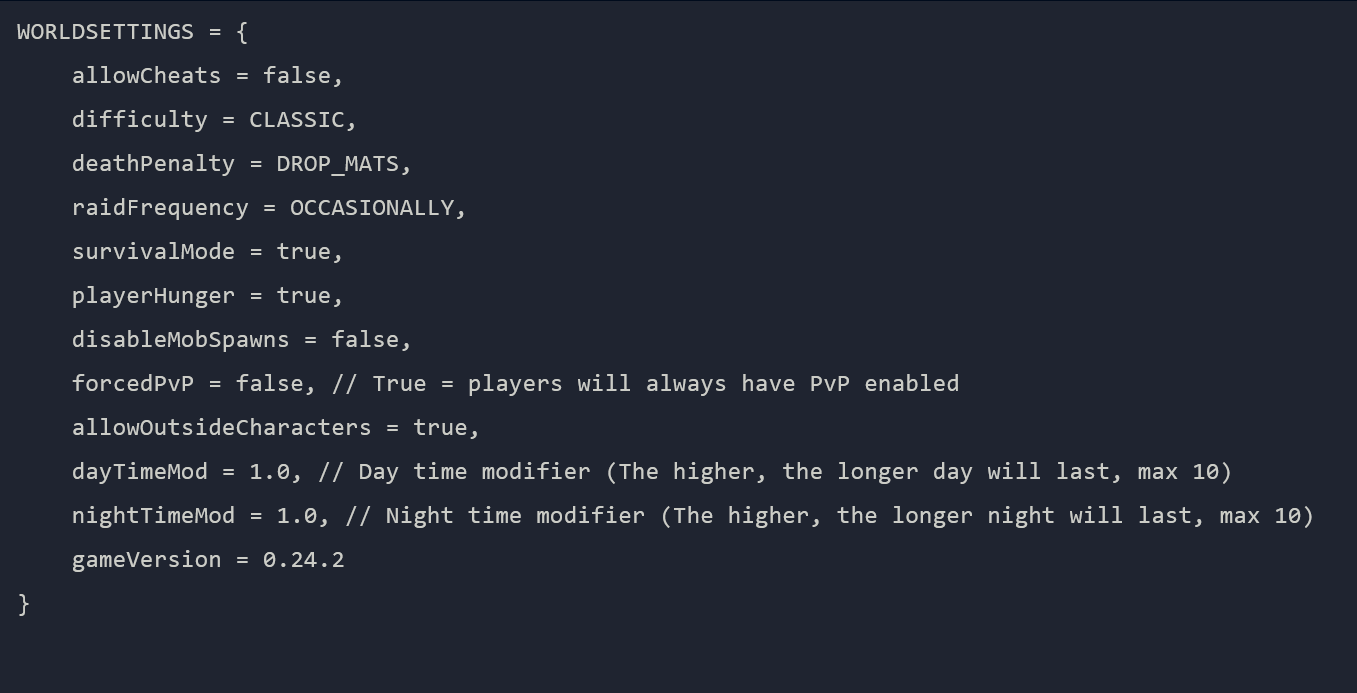The height and width of the screenshot is (693, 1357).
Task: Click the deathPenalty setting name
Action: tap(153, 164)
